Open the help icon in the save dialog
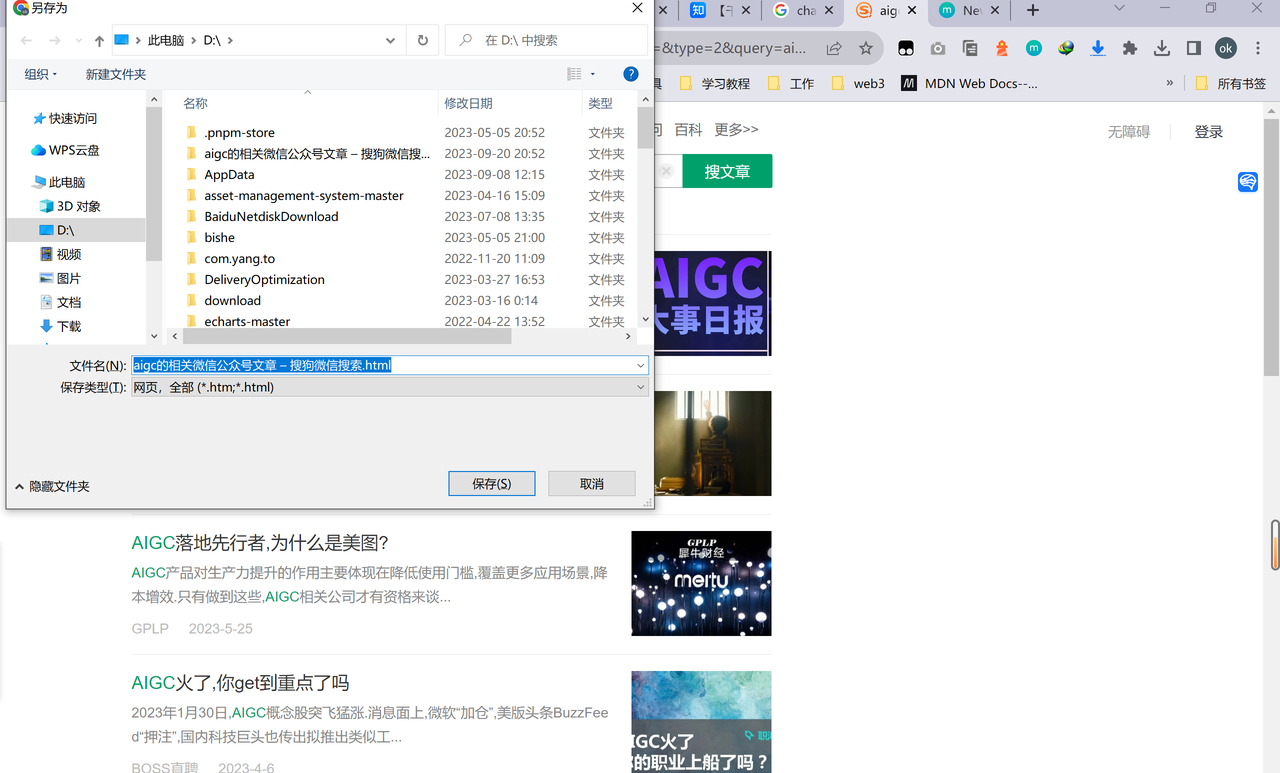This screenshot has width=1280, height=773. click(631, 74)
